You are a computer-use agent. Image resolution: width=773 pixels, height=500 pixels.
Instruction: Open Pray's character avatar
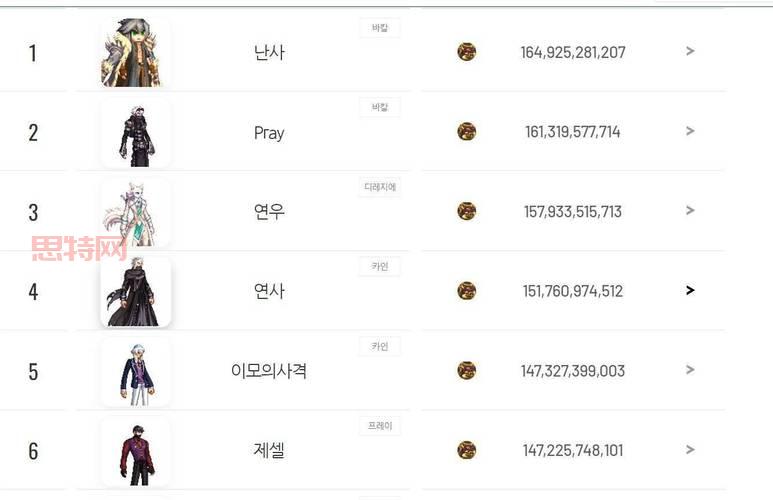[136, 133]
